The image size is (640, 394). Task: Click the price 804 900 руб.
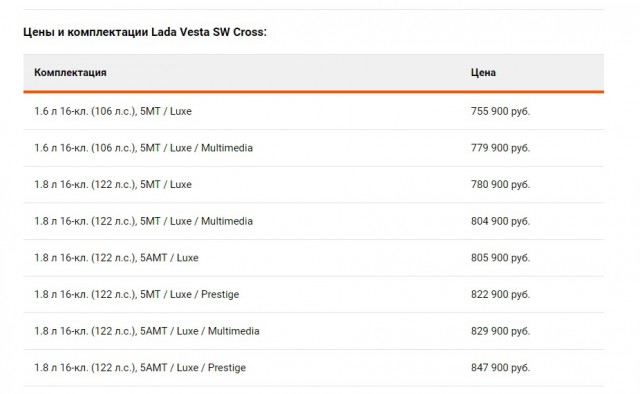click(x=500, y=221)
